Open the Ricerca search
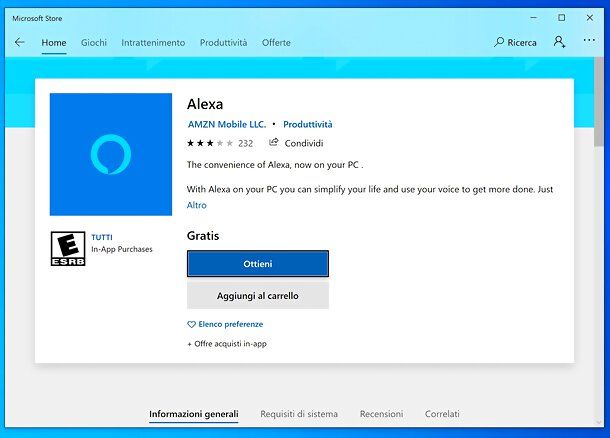 (x=515, y=42)
